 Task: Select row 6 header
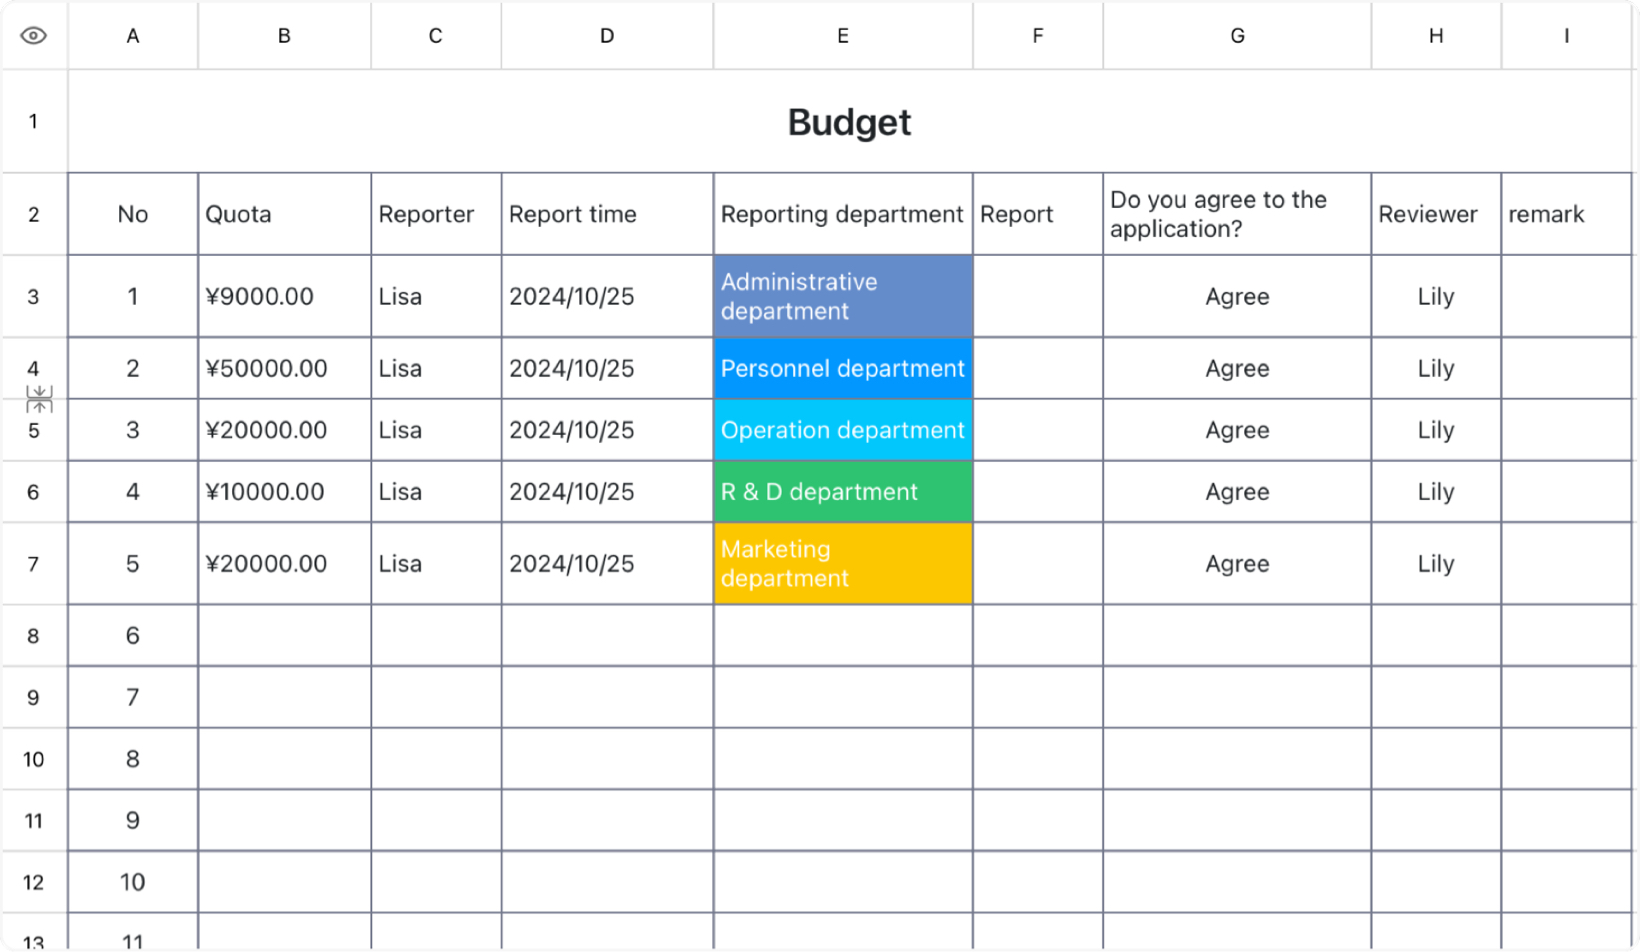coord(34,492)
